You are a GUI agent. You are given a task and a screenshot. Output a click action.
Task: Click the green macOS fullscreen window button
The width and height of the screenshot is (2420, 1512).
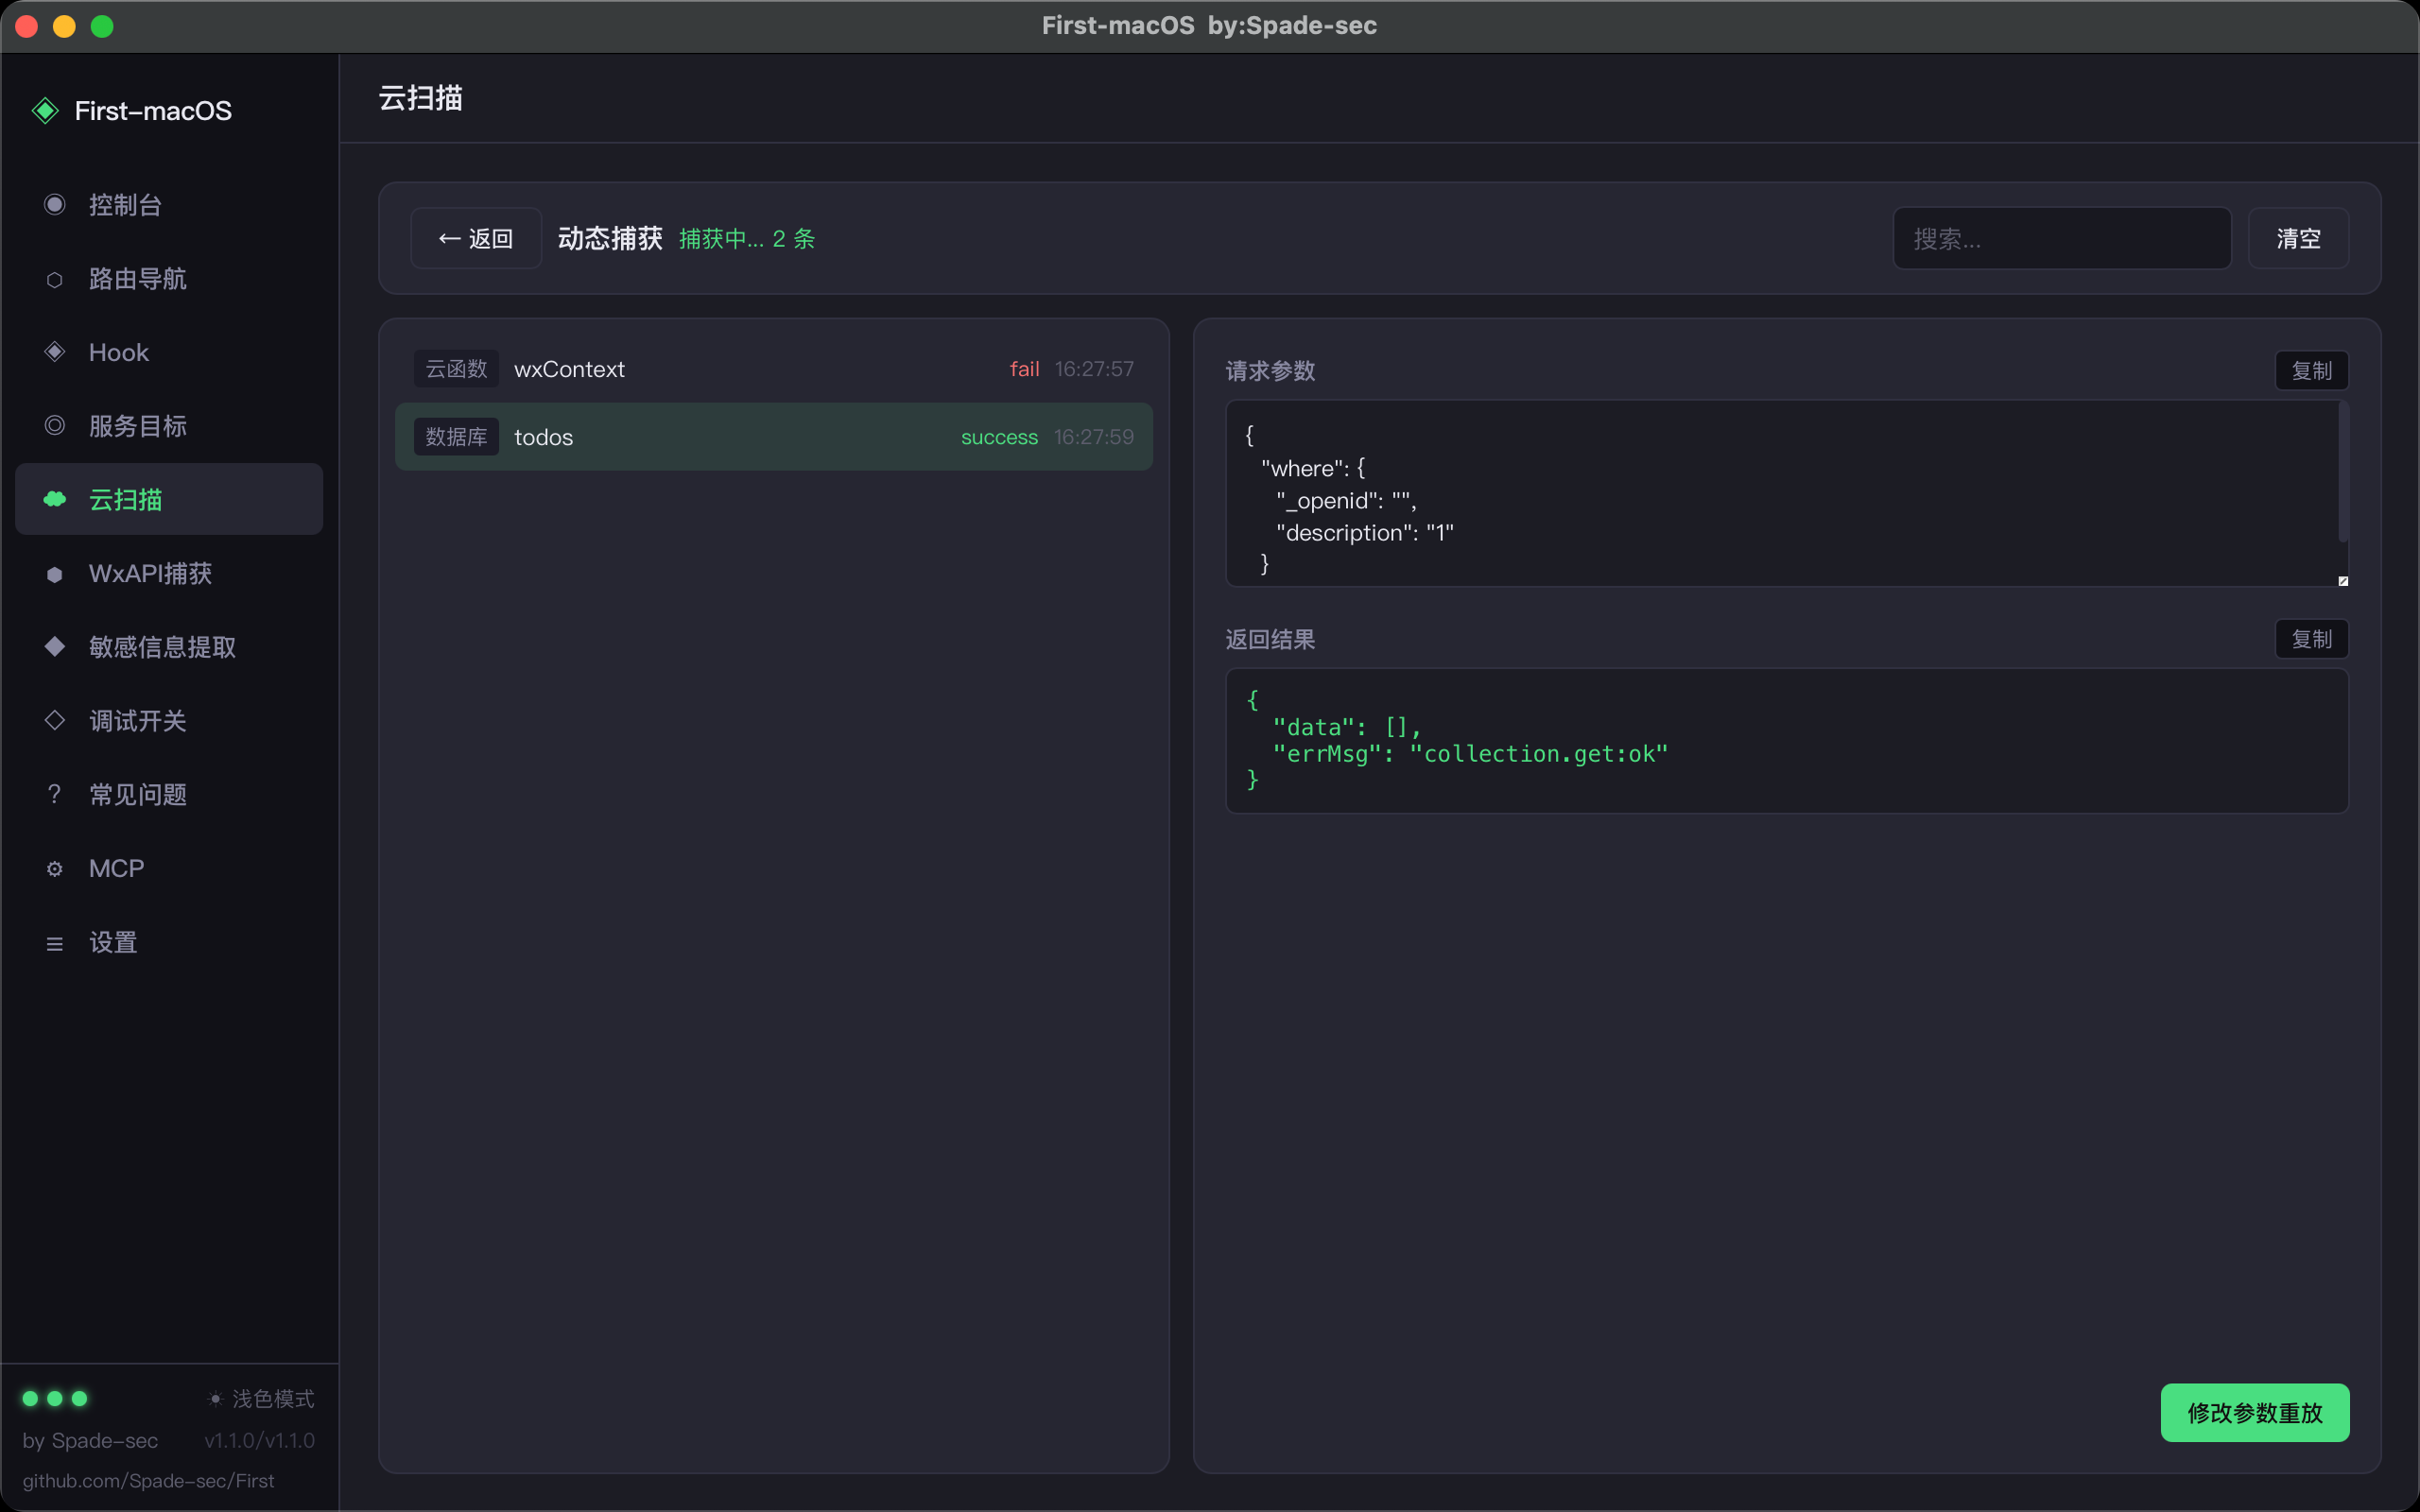[x=102, y=26]
